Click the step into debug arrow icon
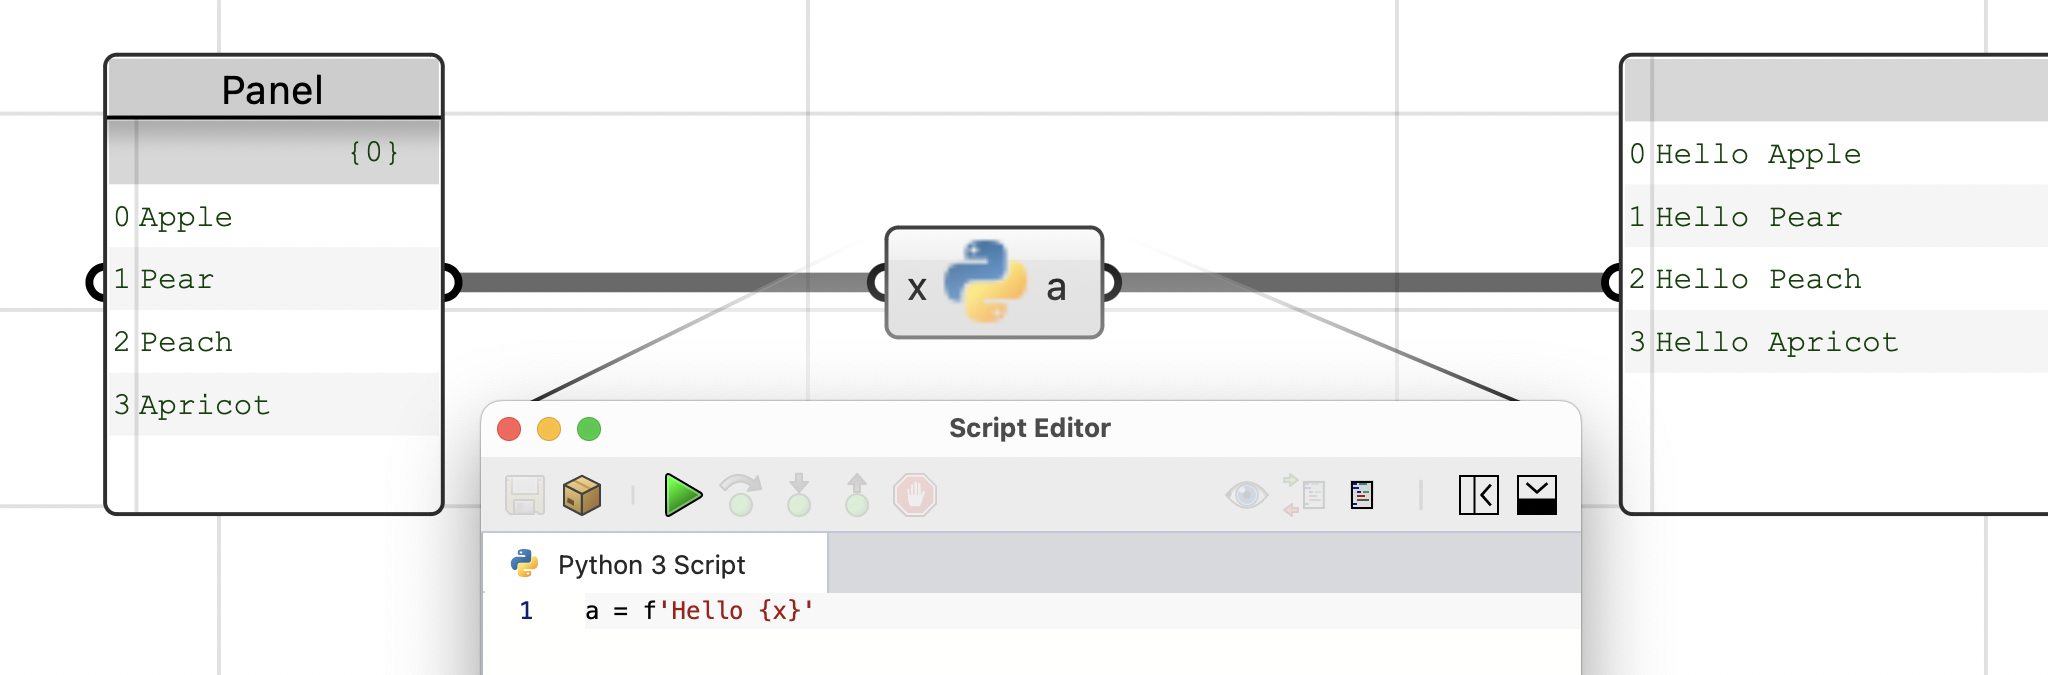Image resolution: width=2048 pixels, height=675 pixels. [798, 494]
